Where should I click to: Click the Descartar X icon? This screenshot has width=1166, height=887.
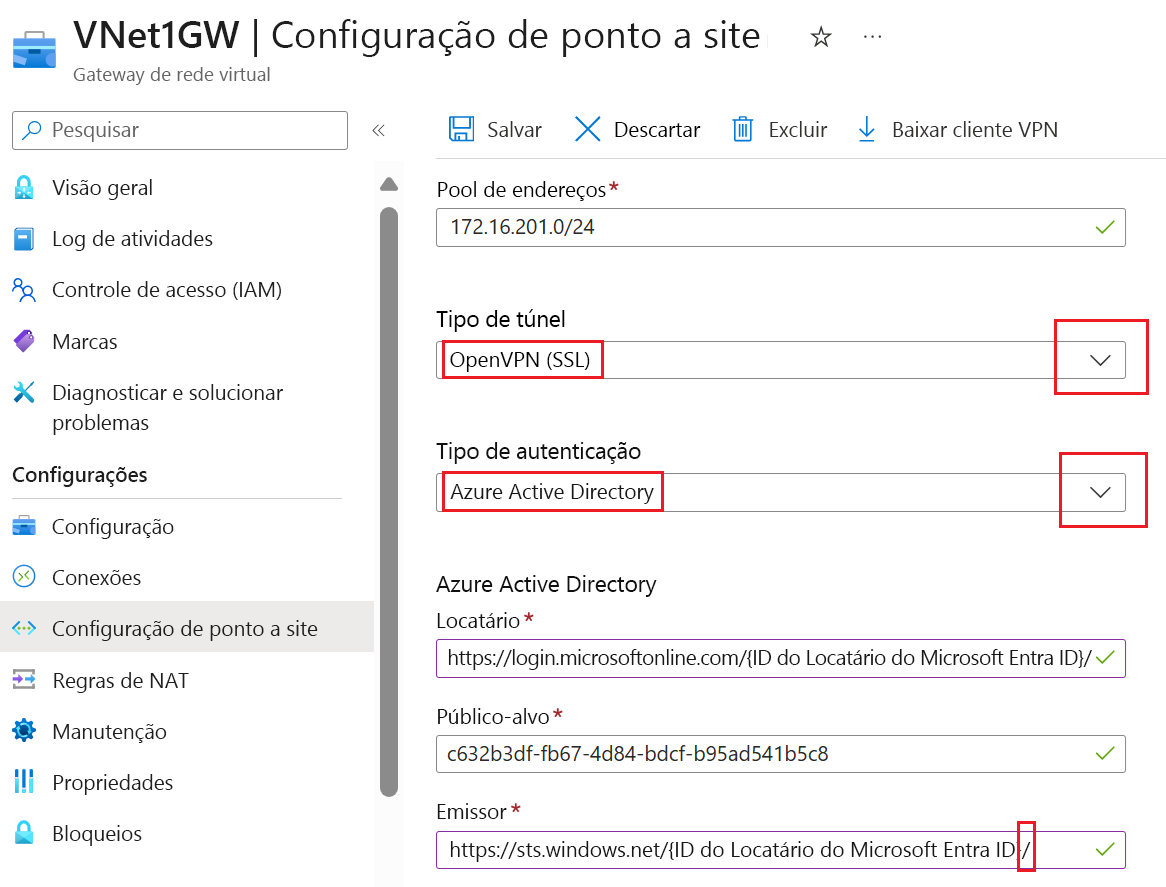(587, 129)
